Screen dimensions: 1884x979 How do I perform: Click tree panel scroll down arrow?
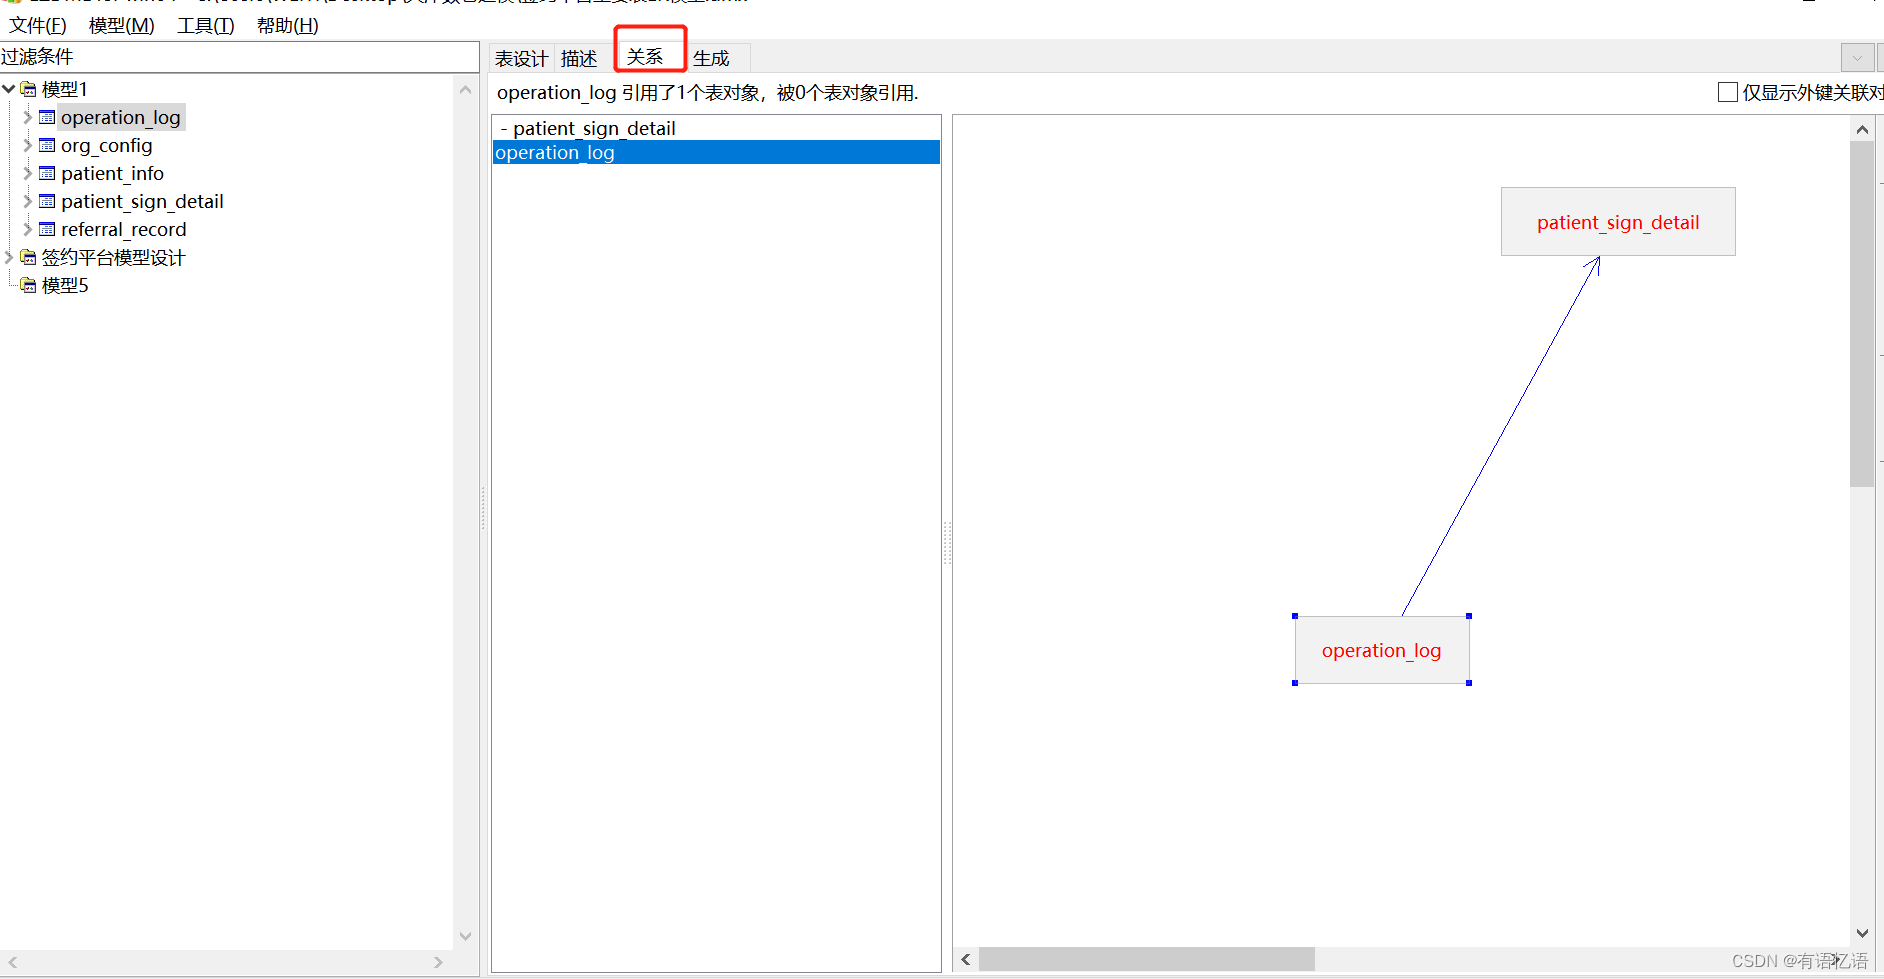[x=465, y=937]
